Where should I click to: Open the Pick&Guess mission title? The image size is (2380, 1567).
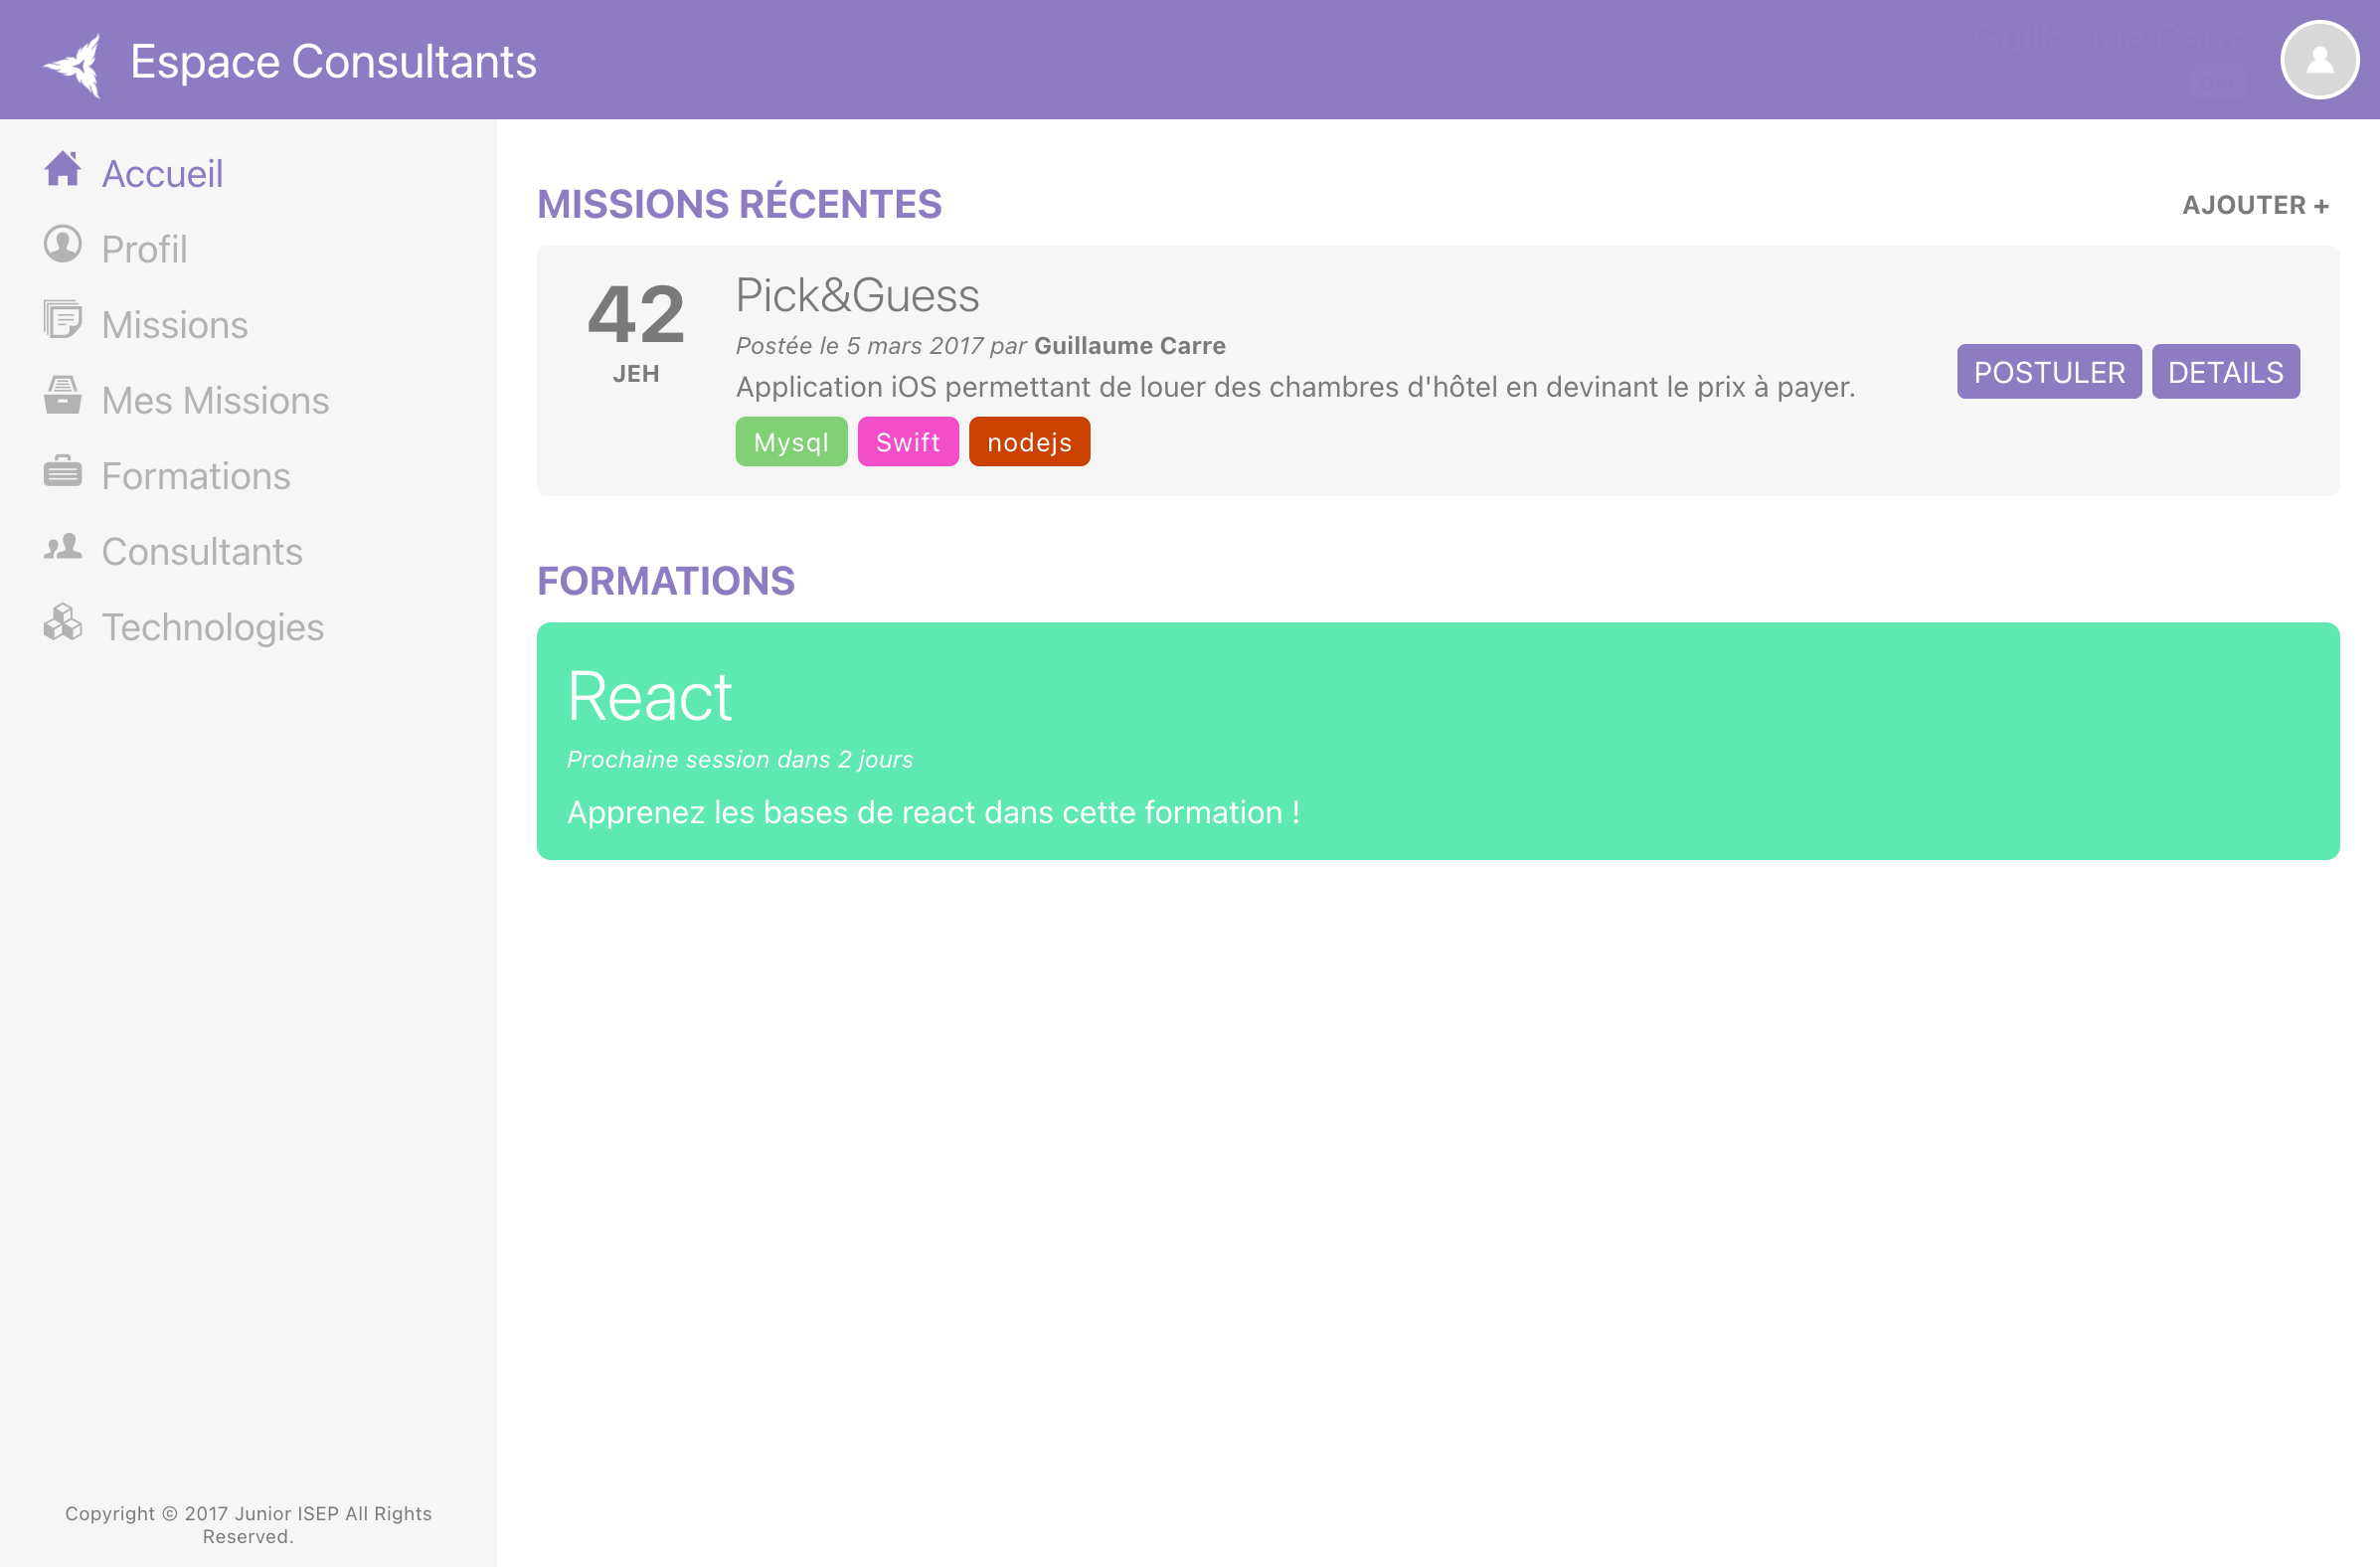(x=857, y=296)
